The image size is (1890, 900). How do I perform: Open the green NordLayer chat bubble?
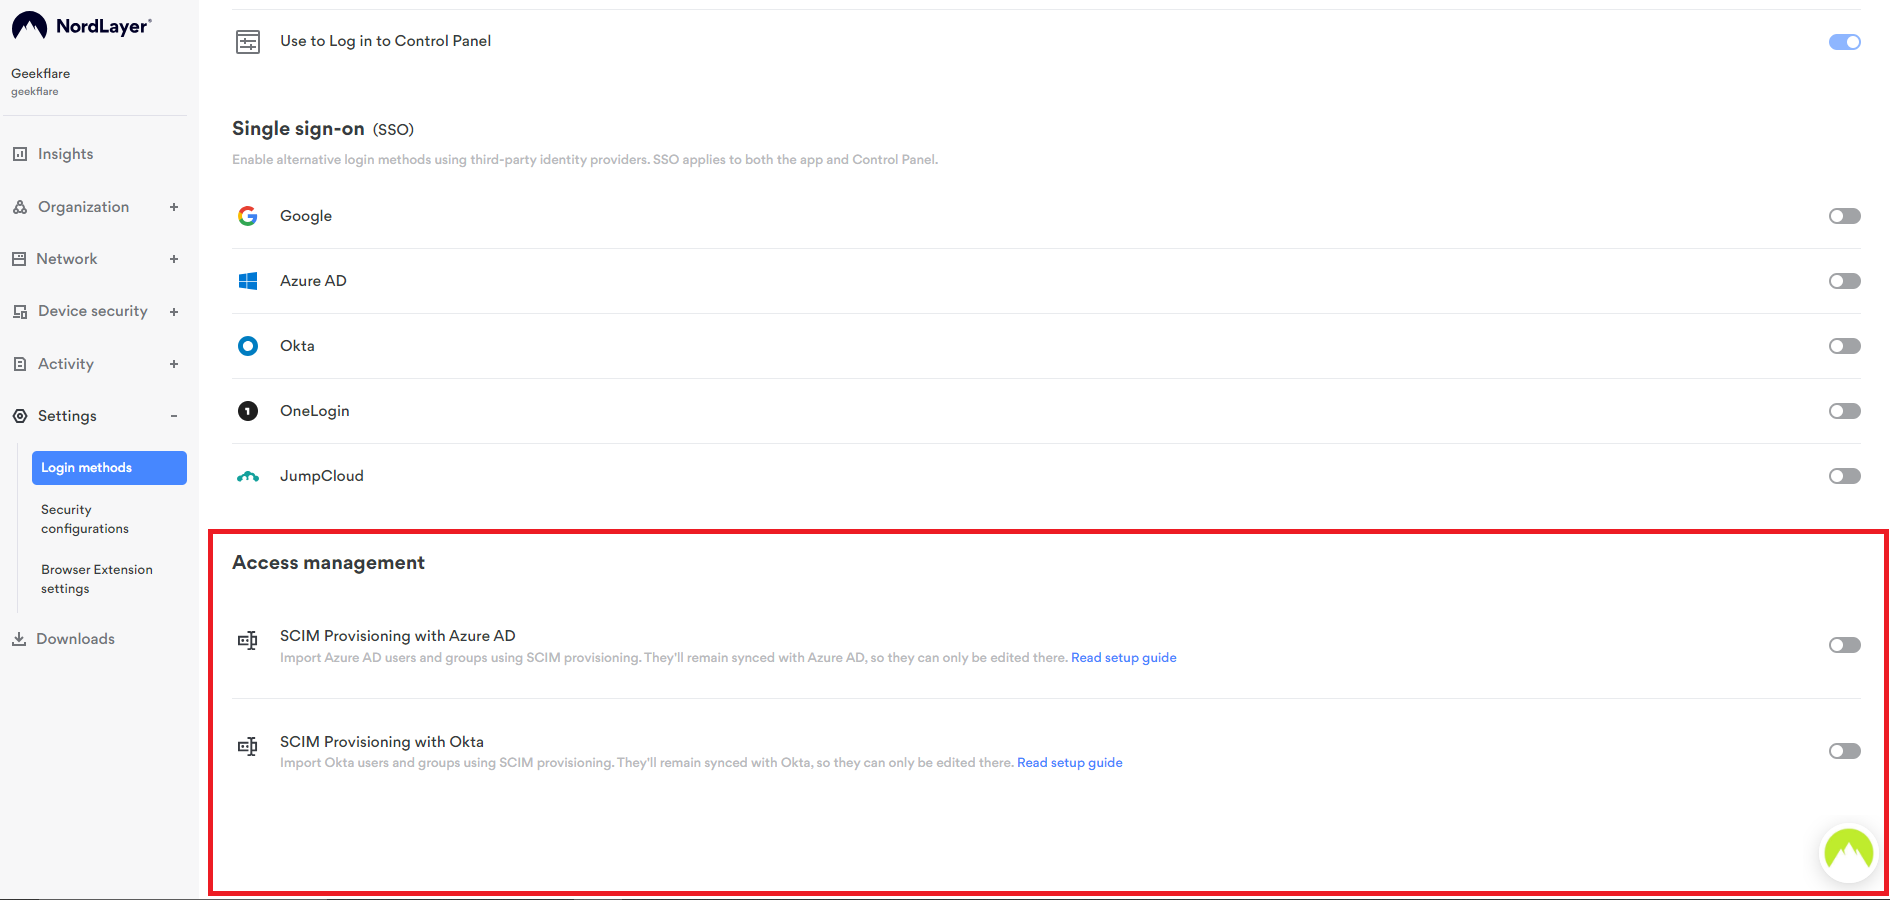(1848, 853)
